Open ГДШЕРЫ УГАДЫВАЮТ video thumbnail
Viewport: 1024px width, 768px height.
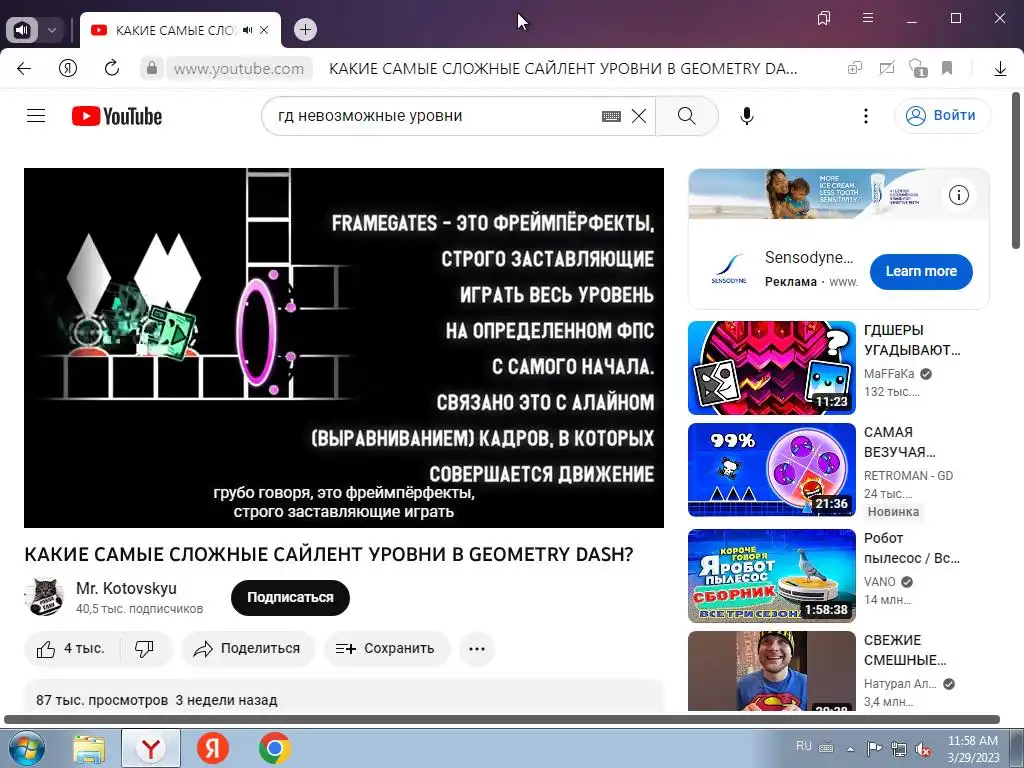[771, 368]
